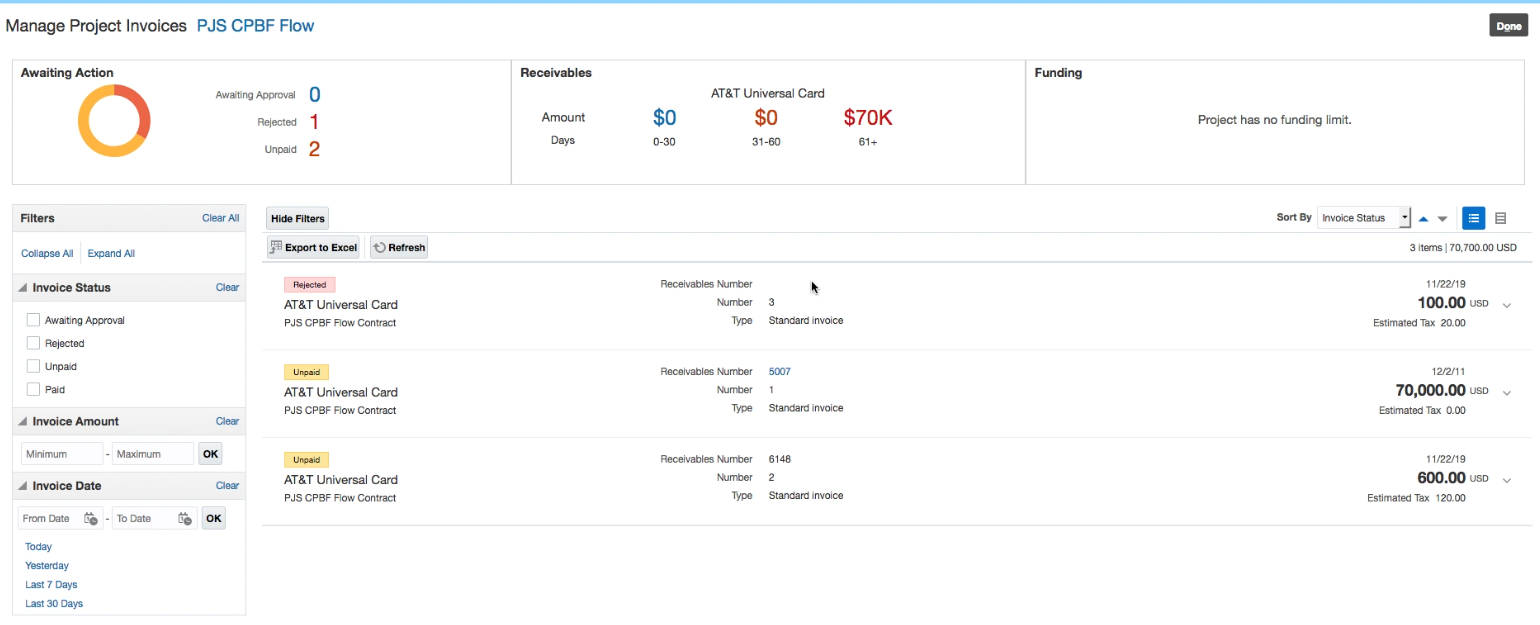
Task: Collapse the Invoice Date filter section
Action: 24,486
